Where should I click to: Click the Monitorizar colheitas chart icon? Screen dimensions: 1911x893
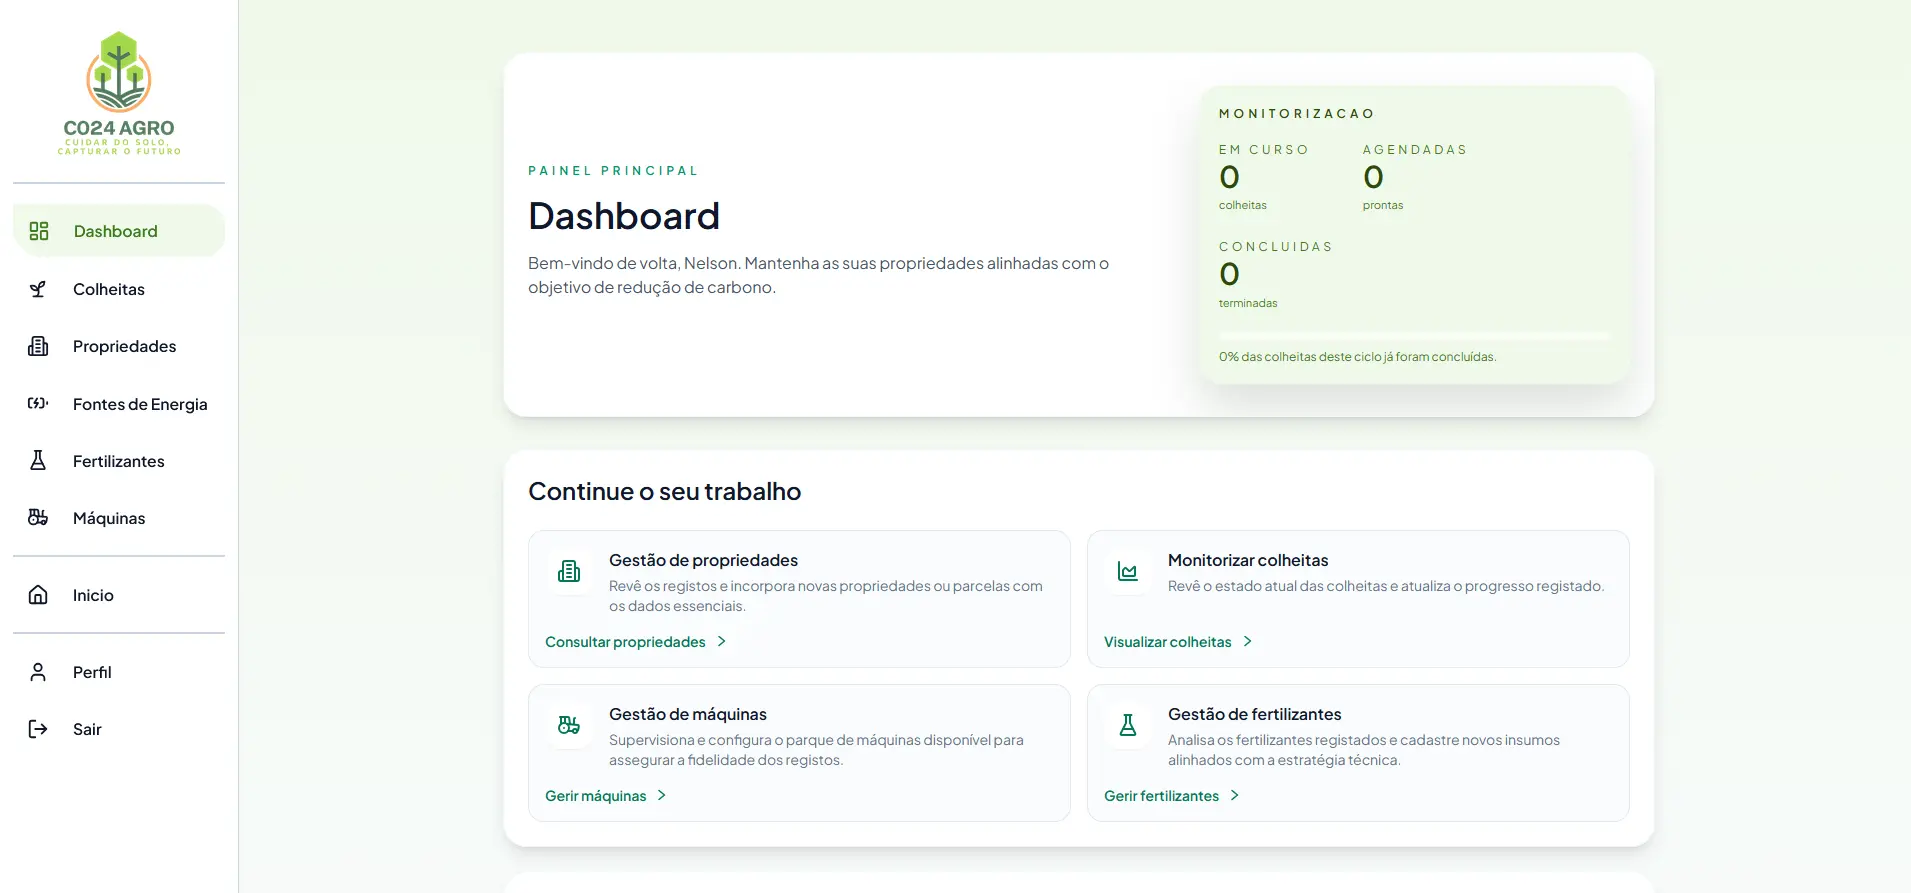(x=1128, y=572)
